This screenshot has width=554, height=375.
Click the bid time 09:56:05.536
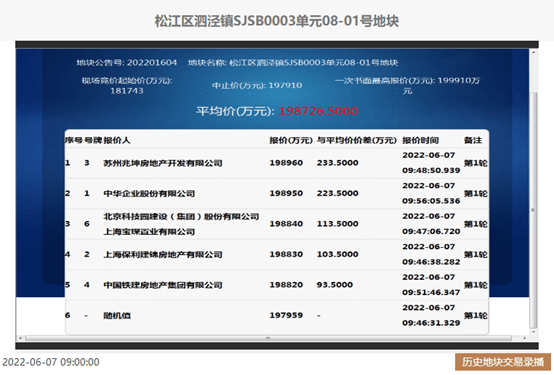431,201
